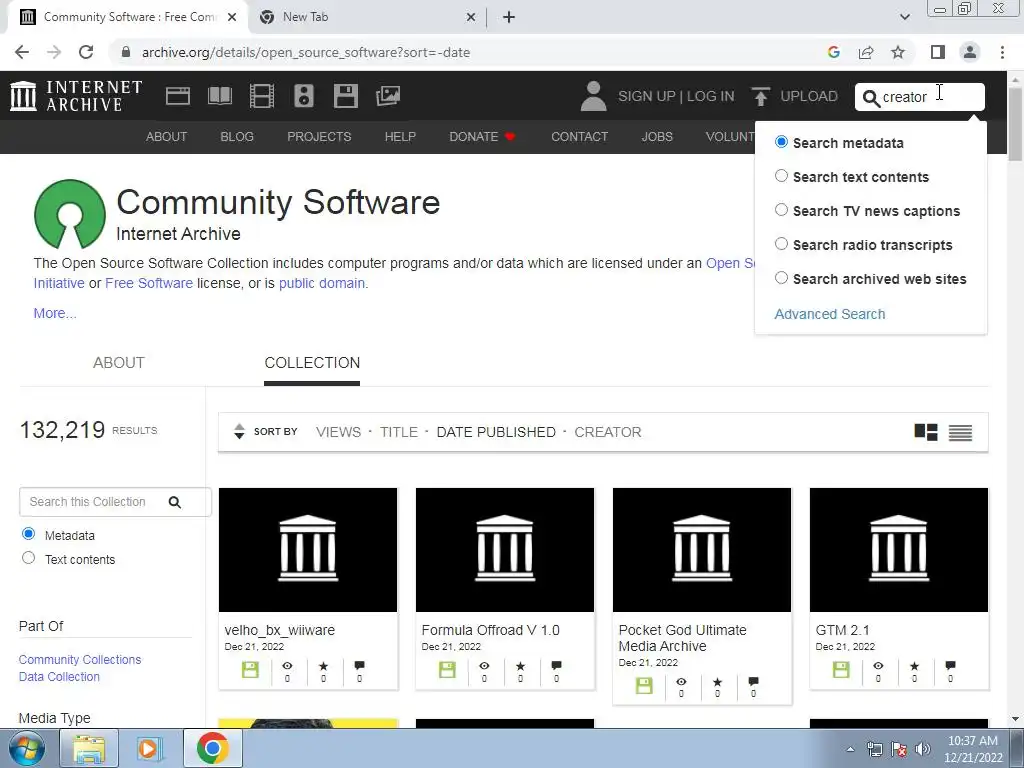Image resolution: width=1024 pixels, height=768 pixels.
Task: Open the Pocket God Ultimate Media Archive thumbnail
Action: click(702, 550)
